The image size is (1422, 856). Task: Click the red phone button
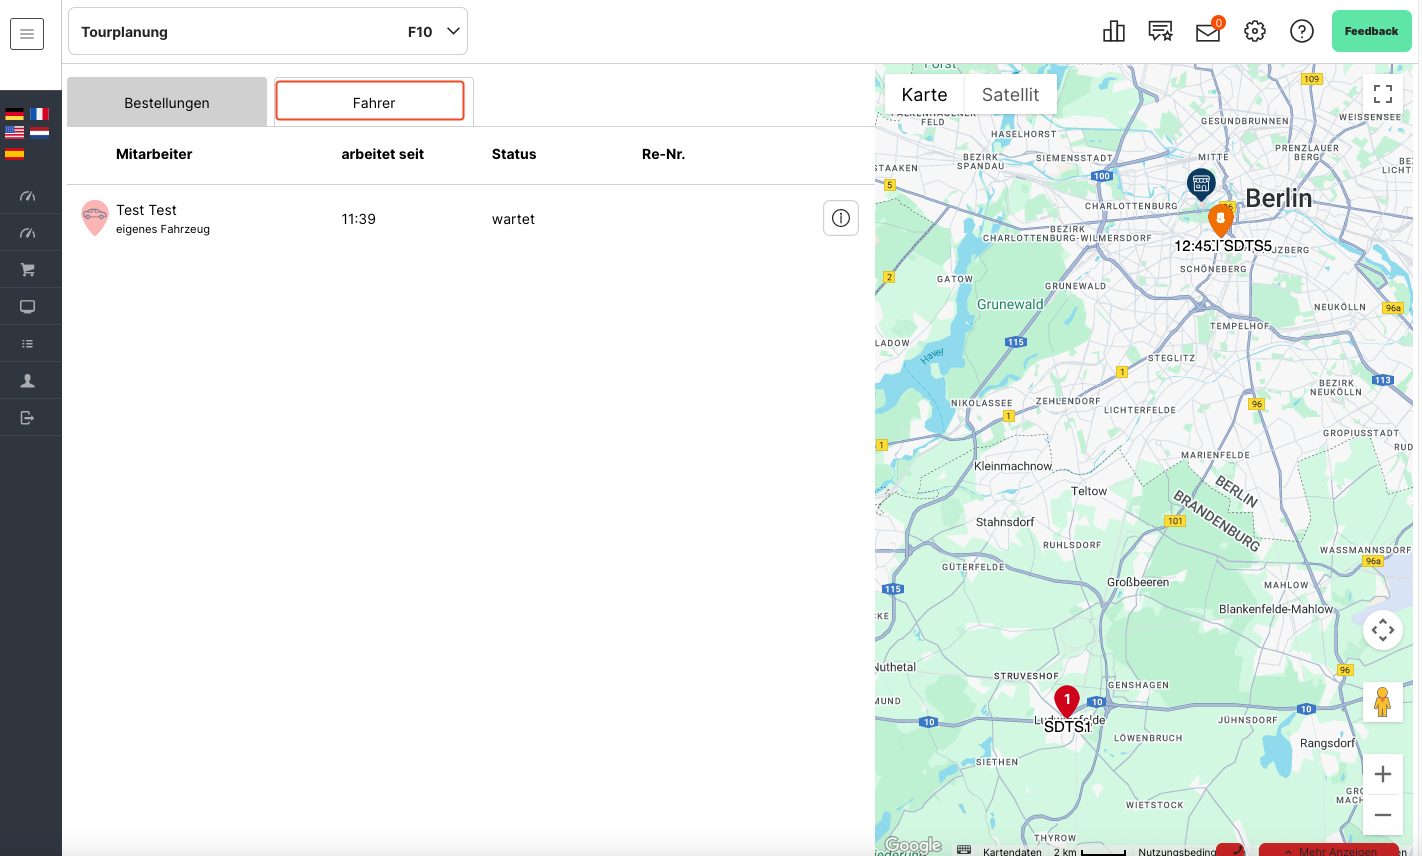coord(1232,850)
